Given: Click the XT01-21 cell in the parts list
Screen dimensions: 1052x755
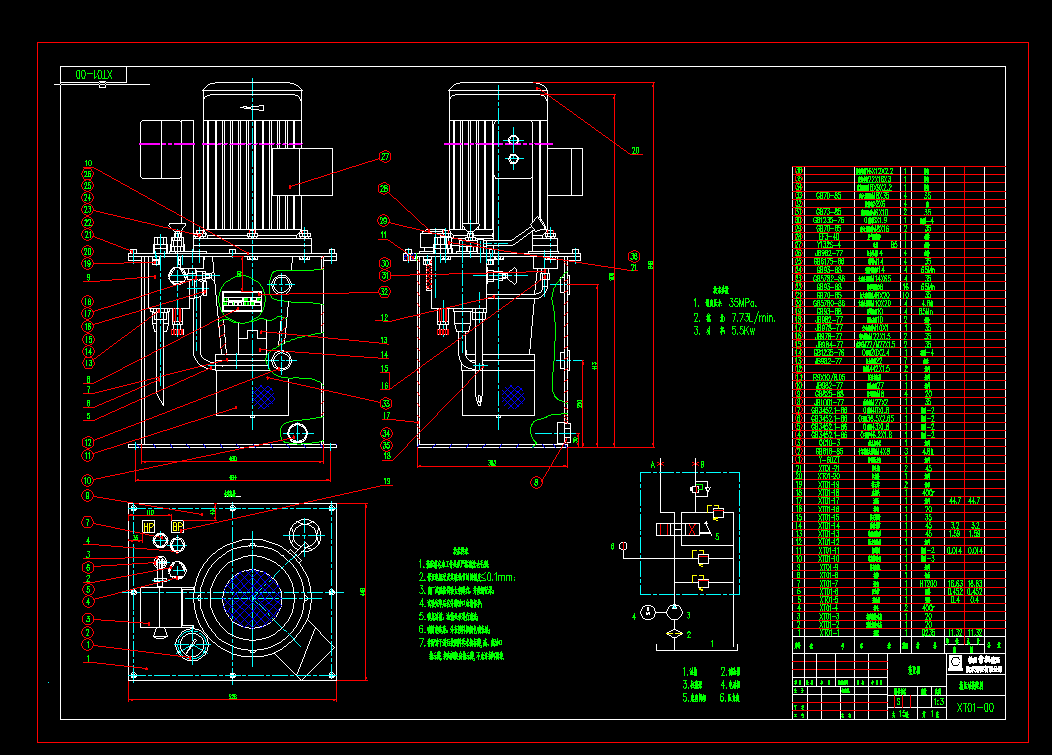Looking at the screenshot, I should pos(829,468).
